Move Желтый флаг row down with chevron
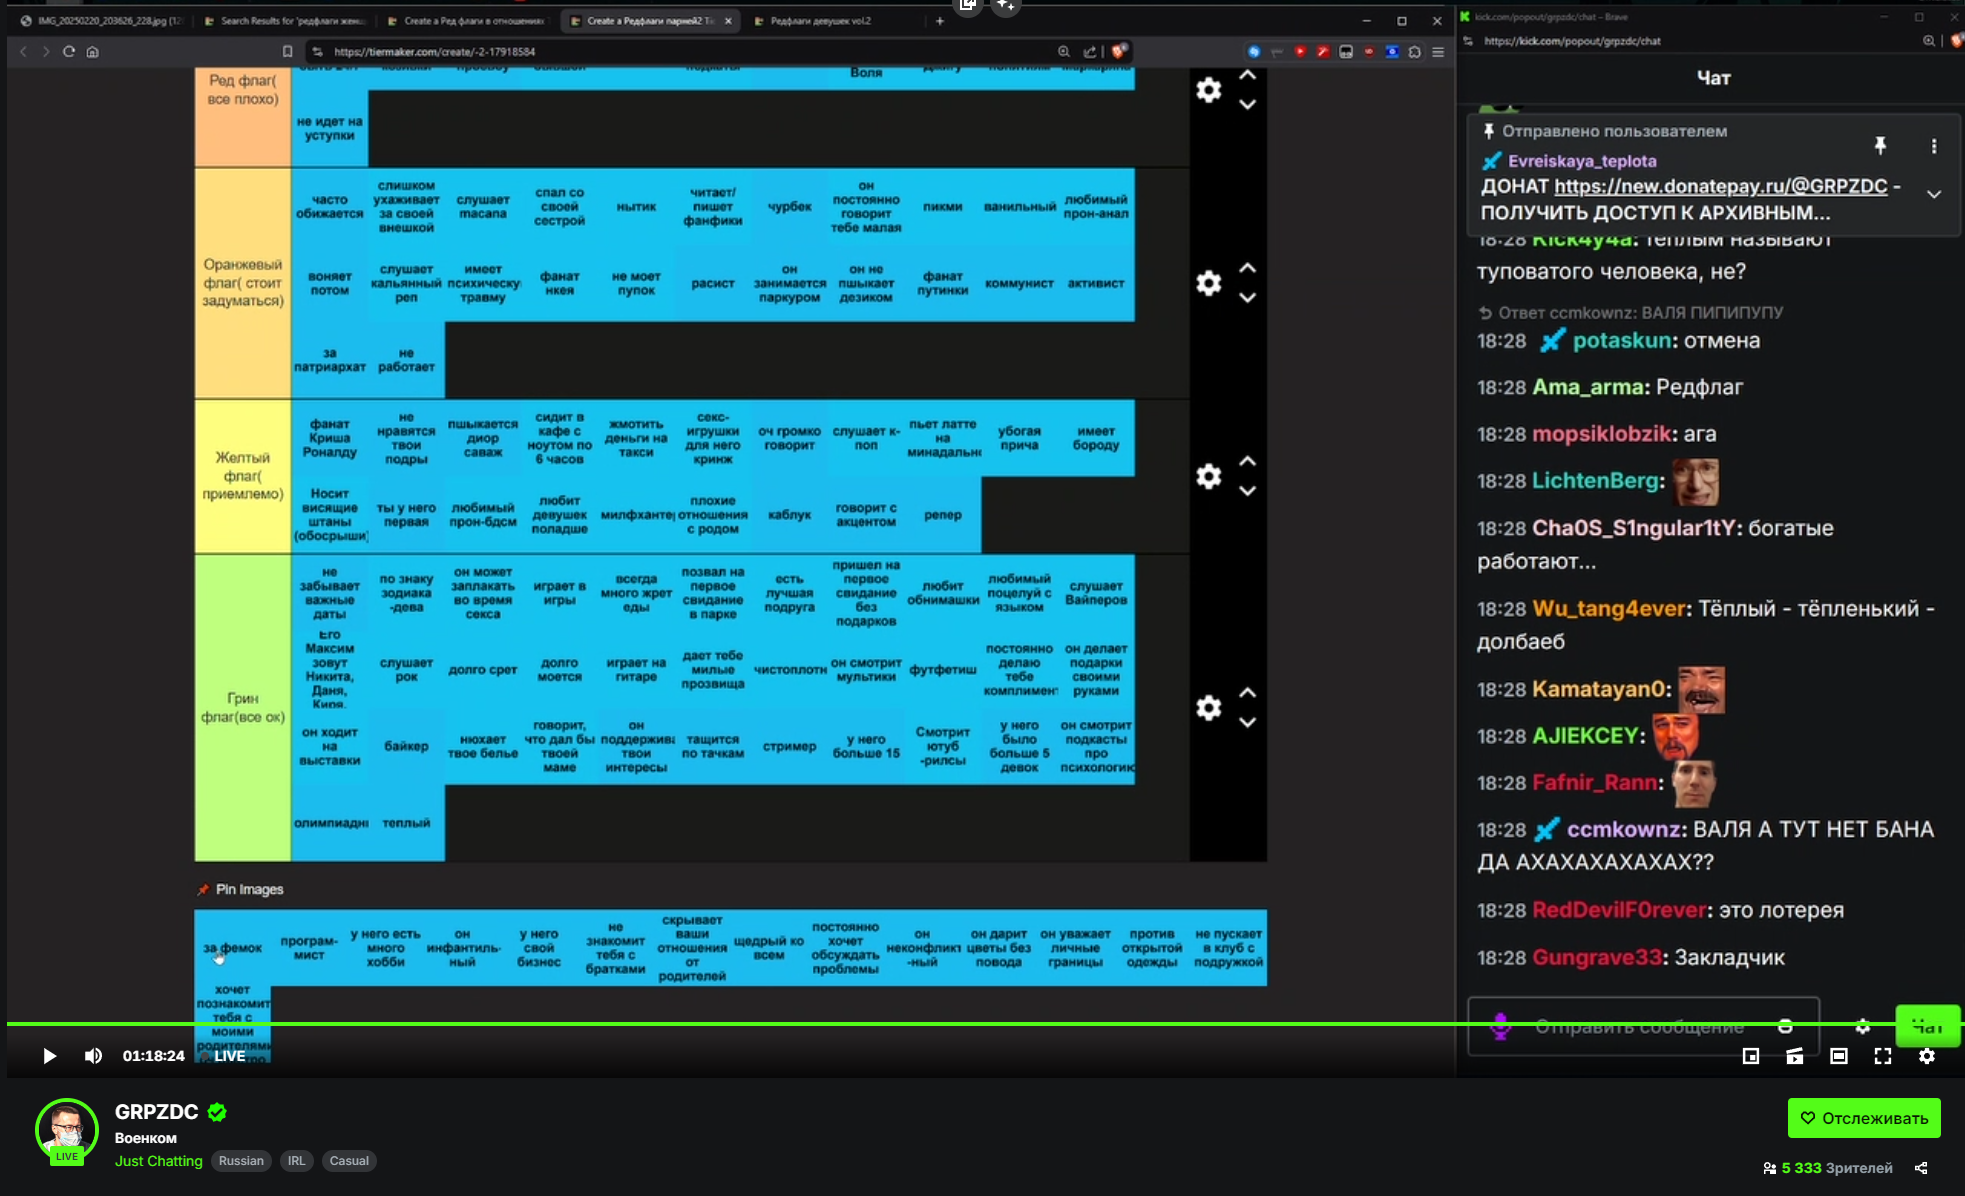1965x1196 pixels. pyautogui.click(x=1247, y=491)
